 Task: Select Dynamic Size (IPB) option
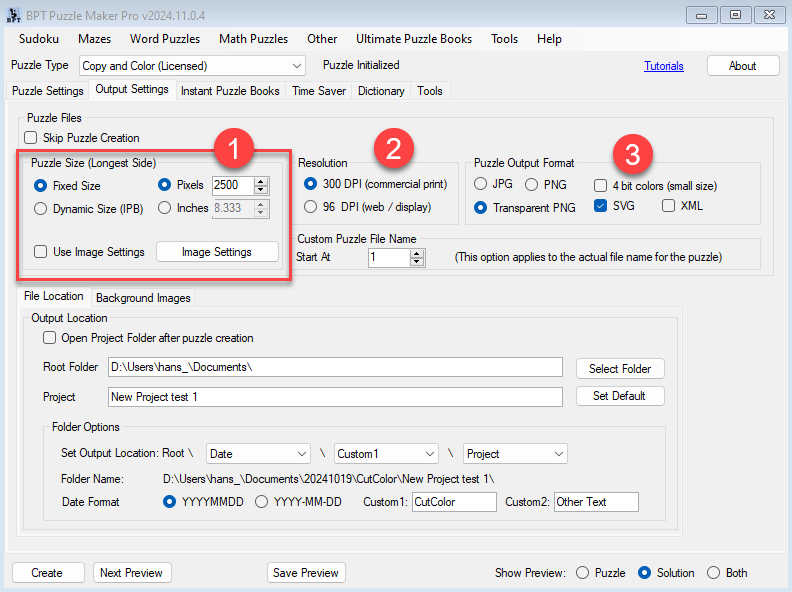click(41, 209)
